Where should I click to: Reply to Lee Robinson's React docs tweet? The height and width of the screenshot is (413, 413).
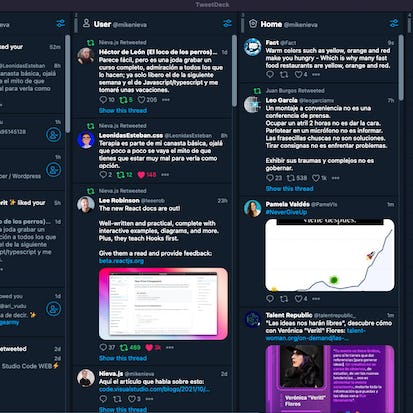click(103, 347)
